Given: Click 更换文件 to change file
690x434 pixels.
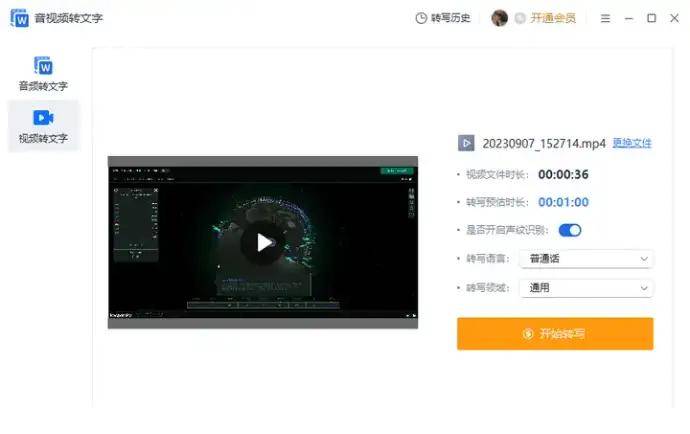Looking at the screenshot, I should 632,143.
